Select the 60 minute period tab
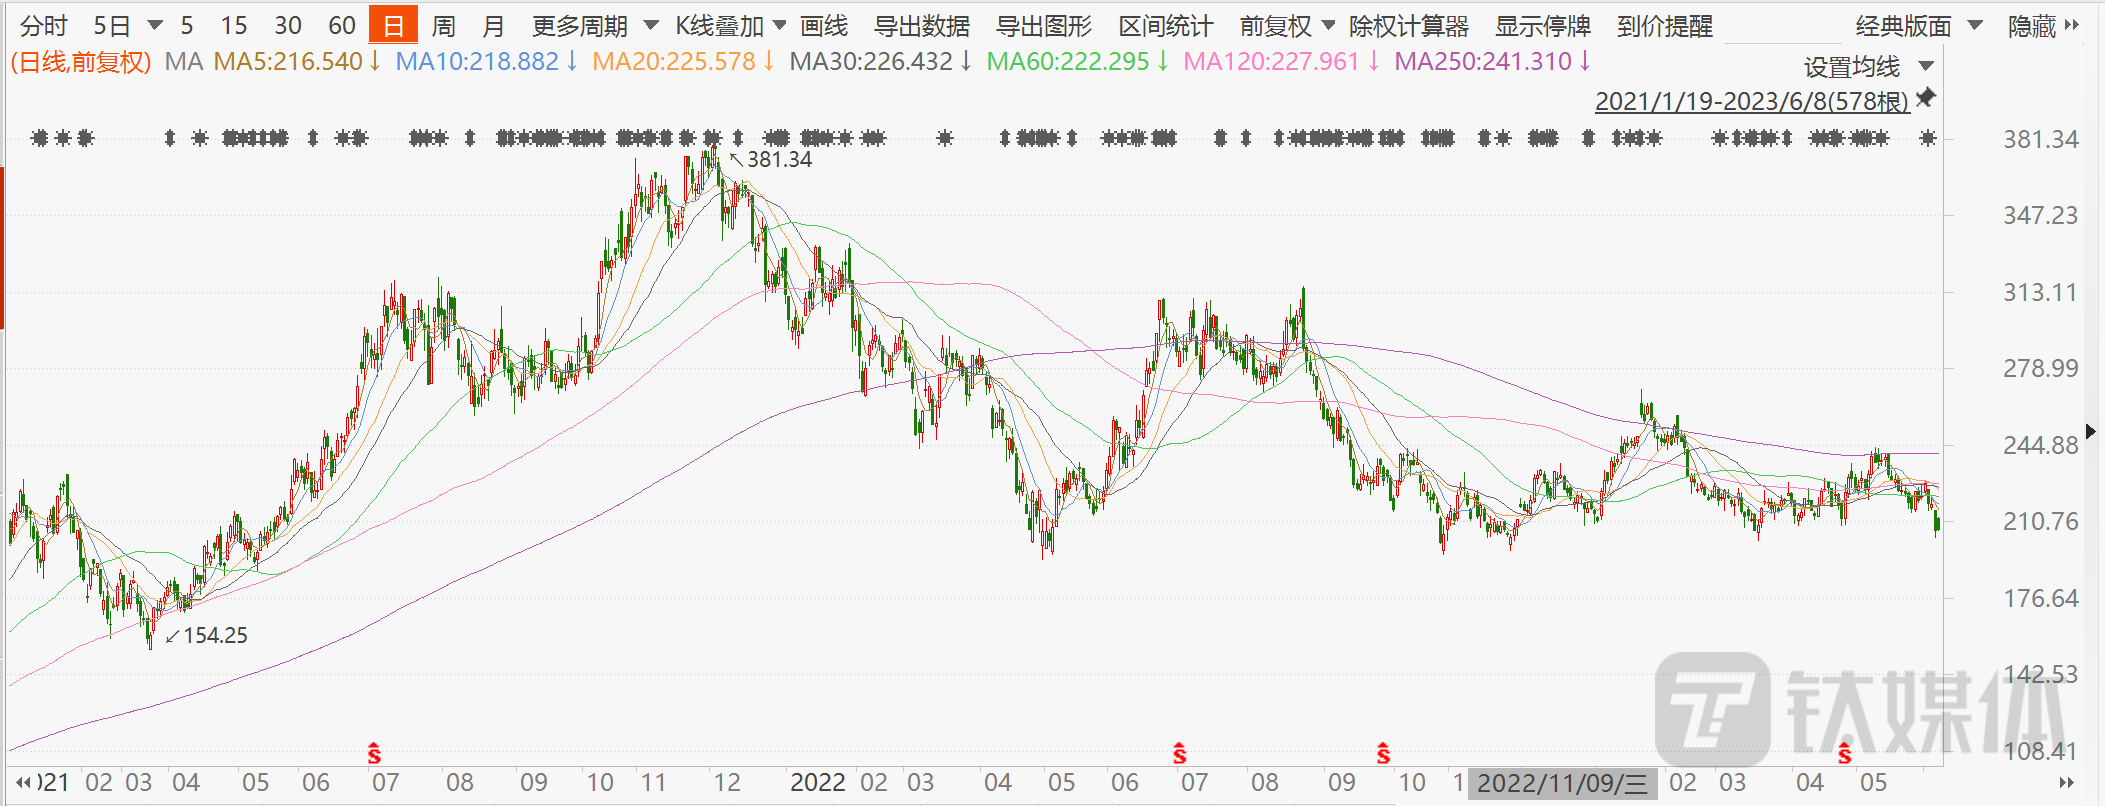This screenshot has height=806, width=2105. pos(342,26)
